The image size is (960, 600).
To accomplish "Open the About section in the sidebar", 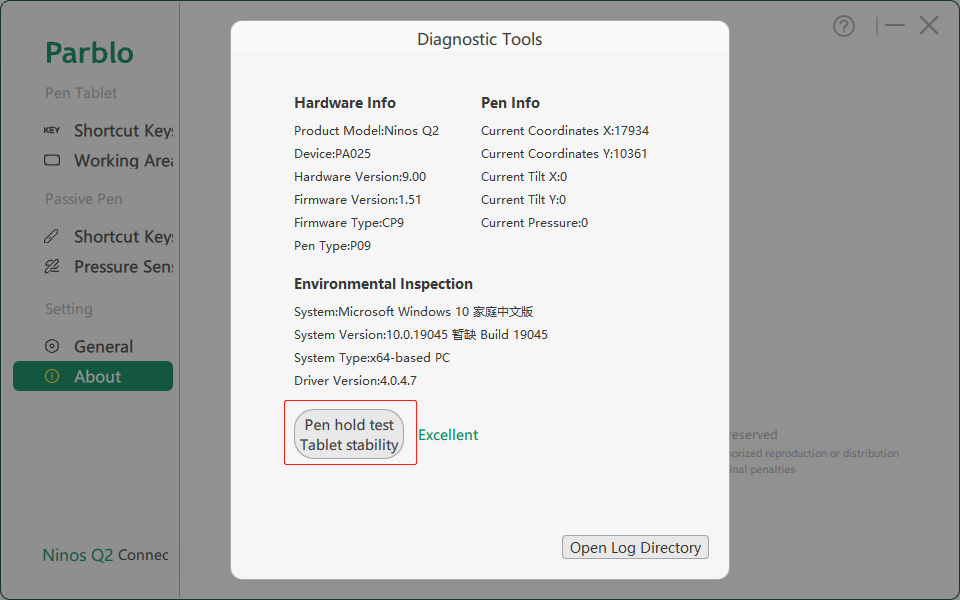I will pos(93,376).
